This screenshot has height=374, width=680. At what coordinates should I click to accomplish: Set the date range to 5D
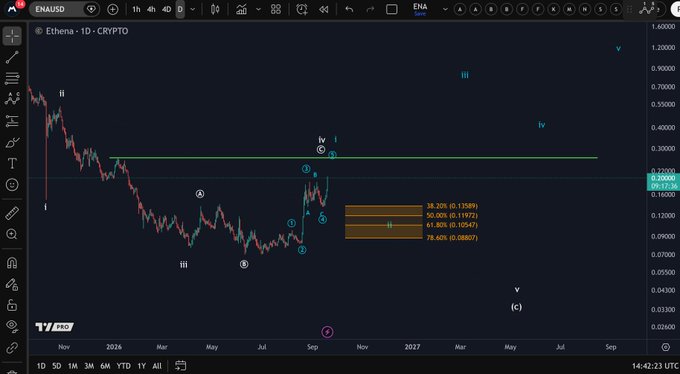(57, 366)
